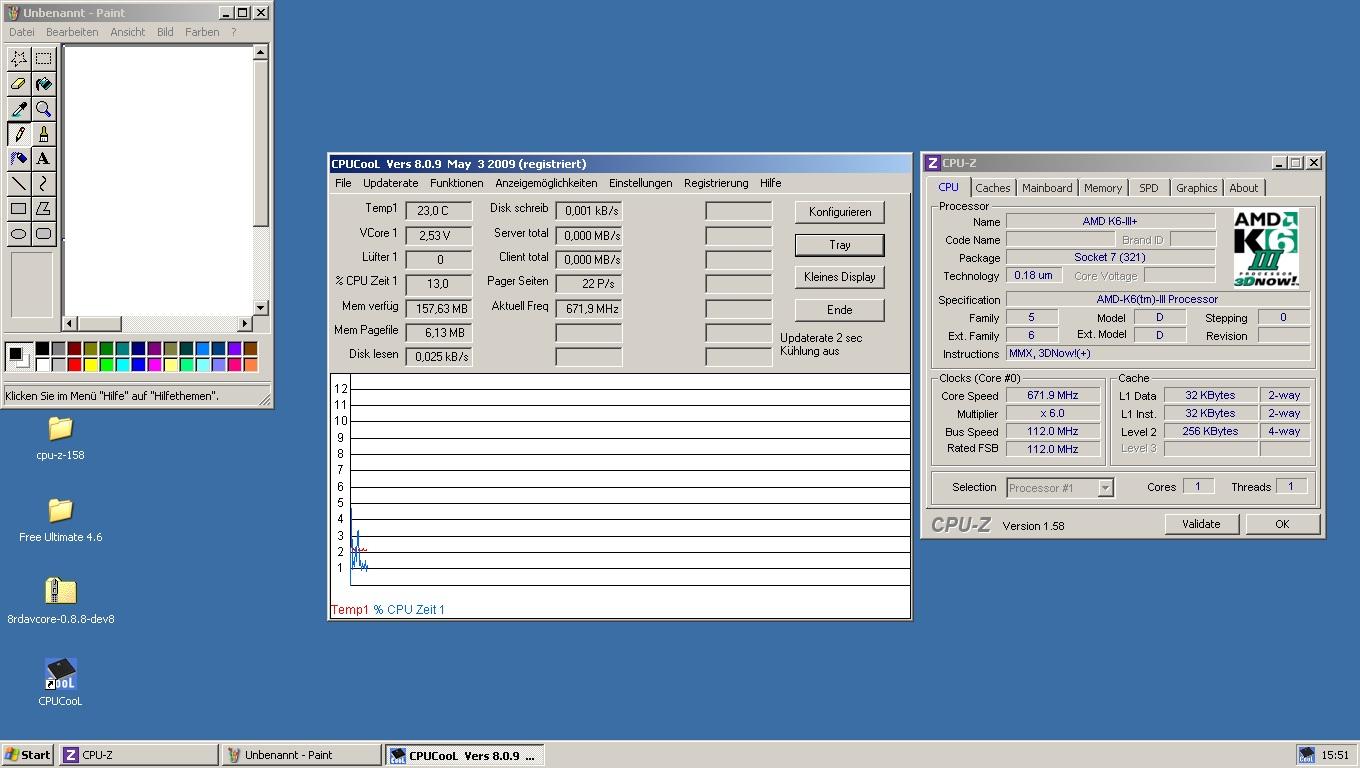This screenshot has width=1360, height=768.
Task: Open the cpu-z-158 desktop folder
Action: [60, 428]
